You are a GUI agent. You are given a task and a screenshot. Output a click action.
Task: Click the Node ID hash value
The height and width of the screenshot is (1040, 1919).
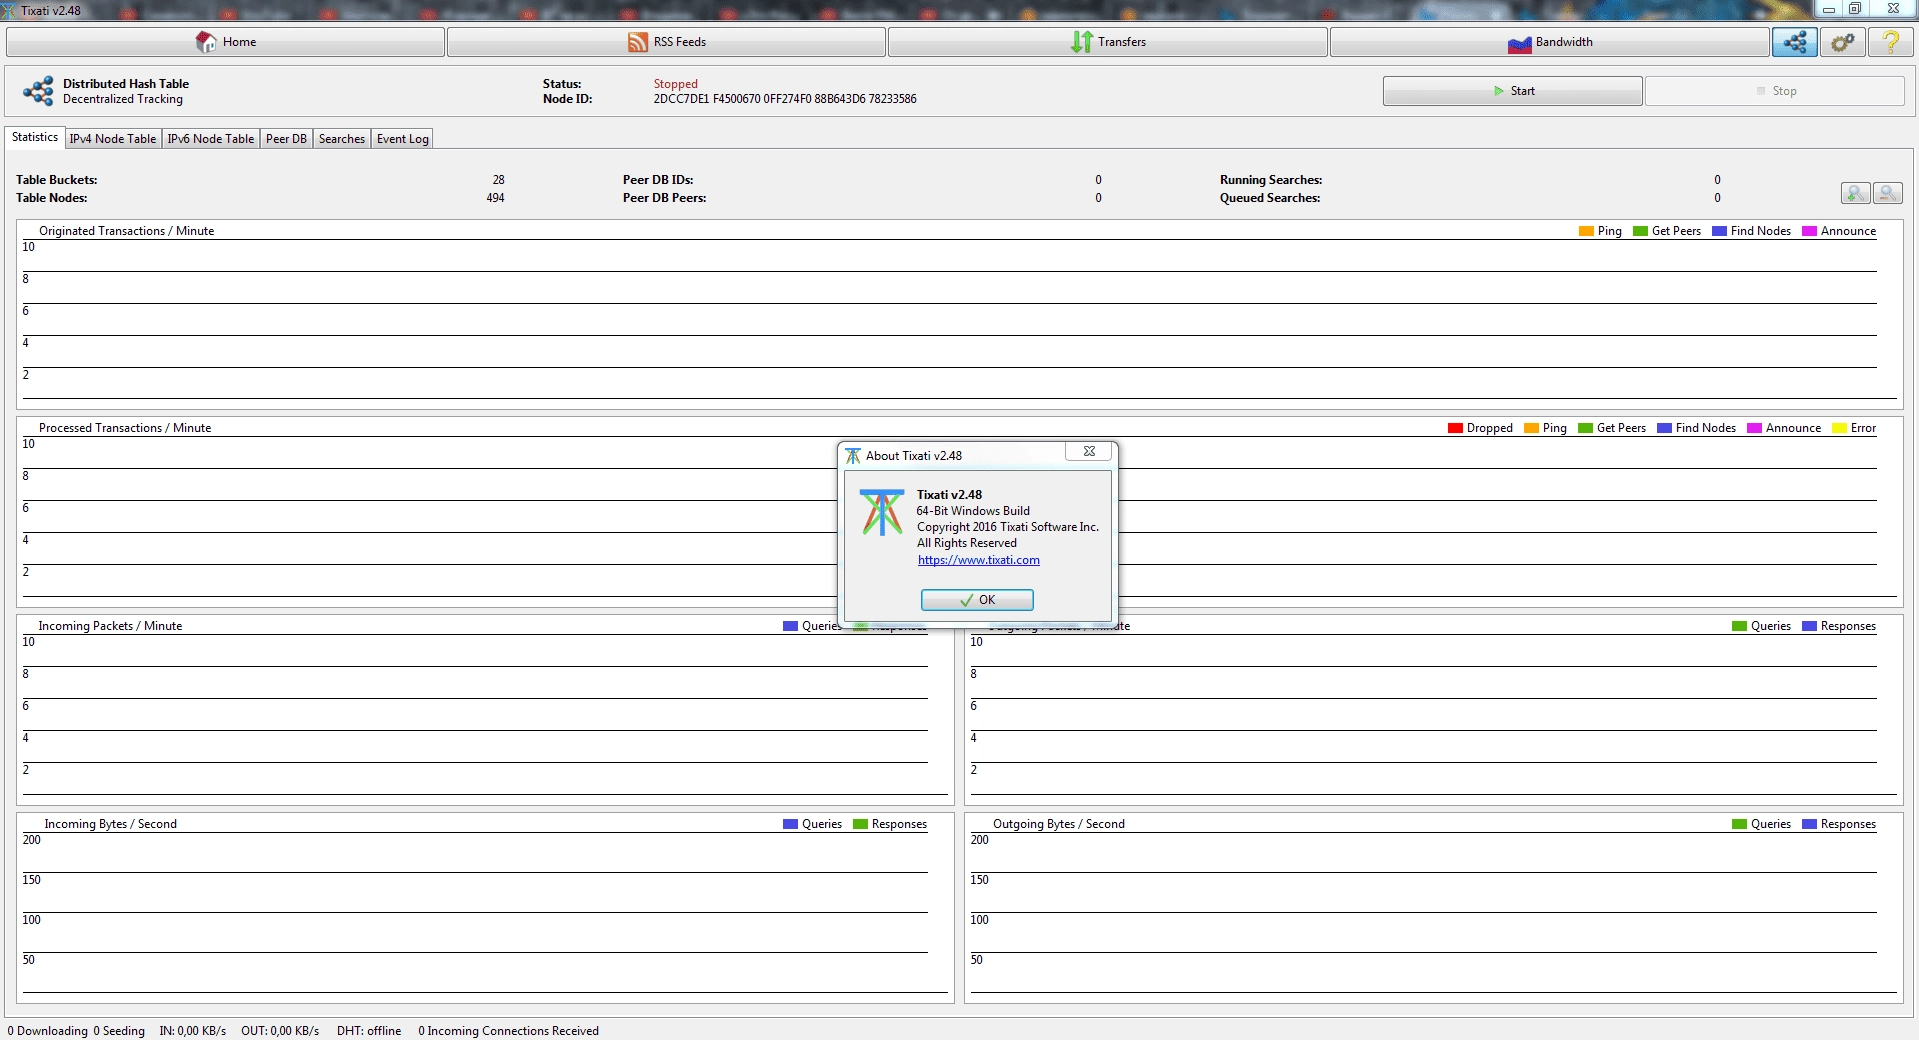(785, 99)
